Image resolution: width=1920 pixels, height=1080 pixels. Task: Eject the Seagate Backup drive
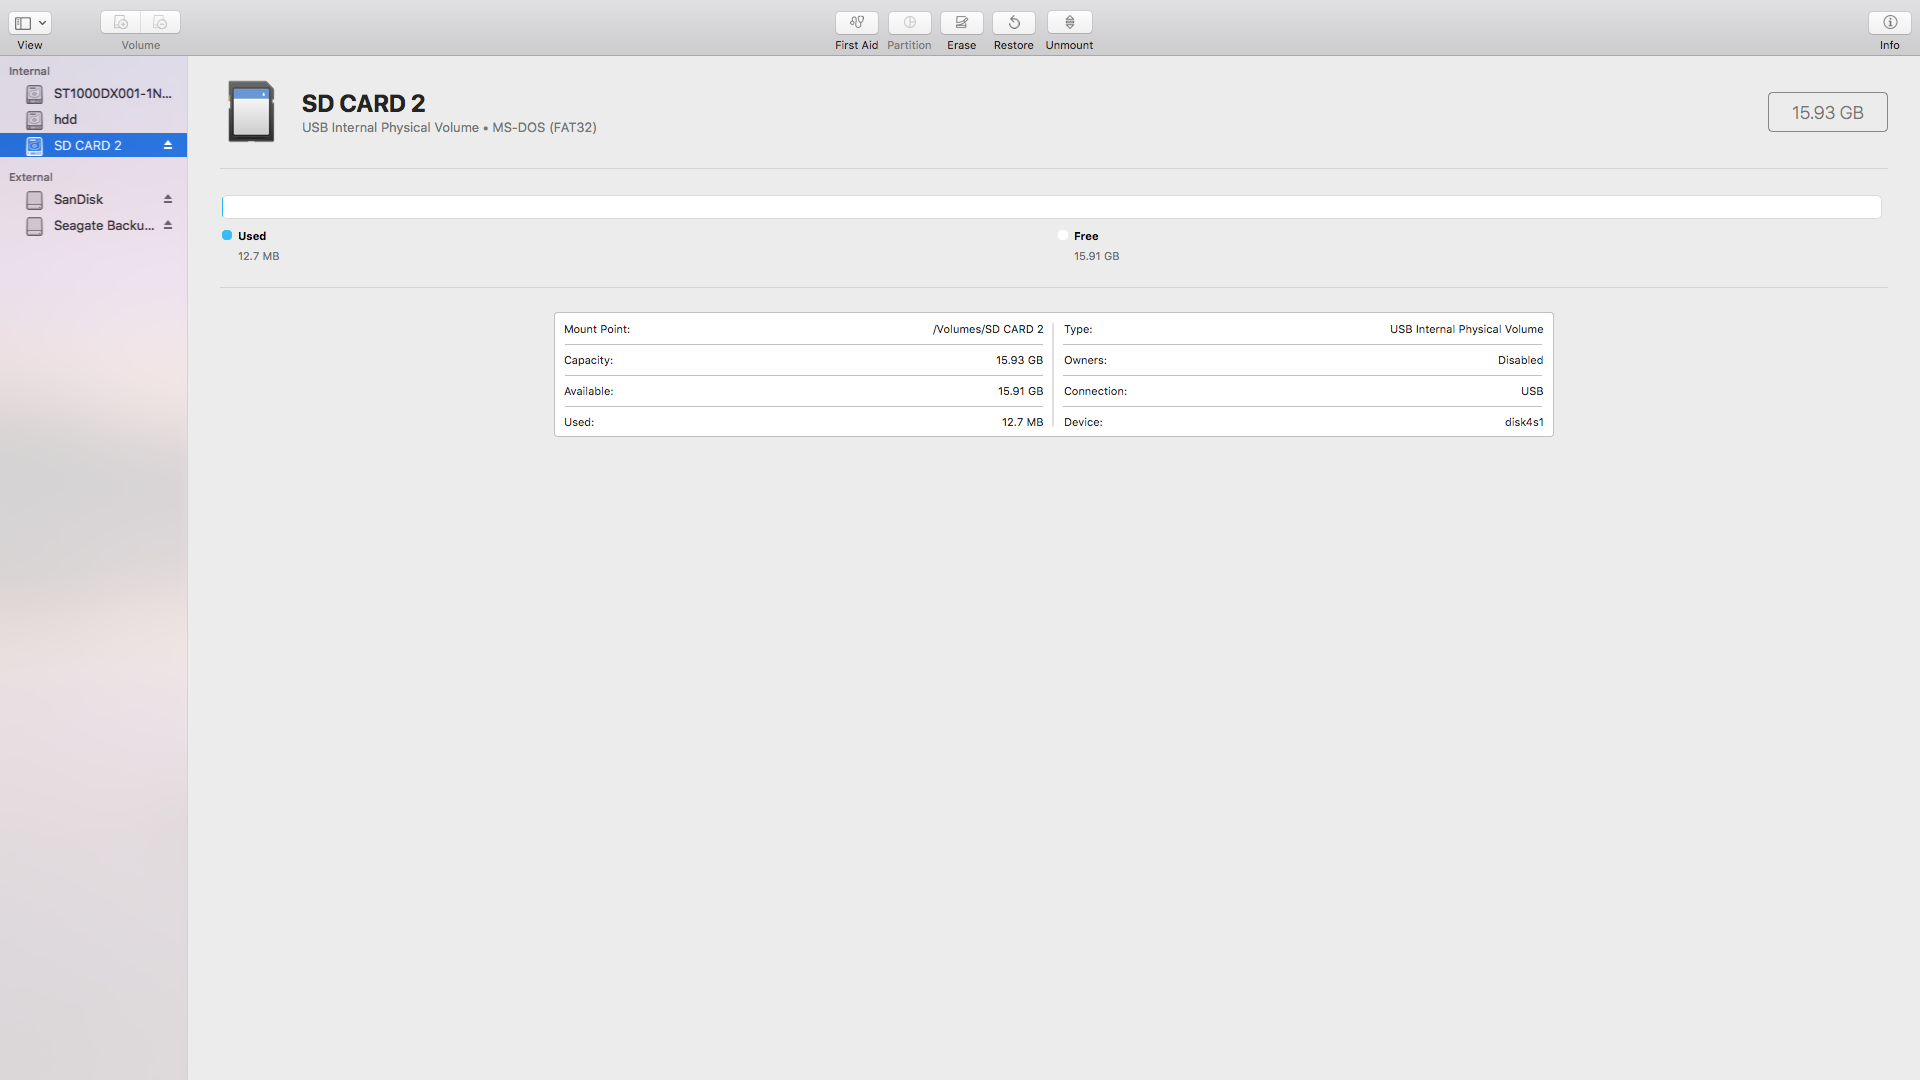point(168,225)
